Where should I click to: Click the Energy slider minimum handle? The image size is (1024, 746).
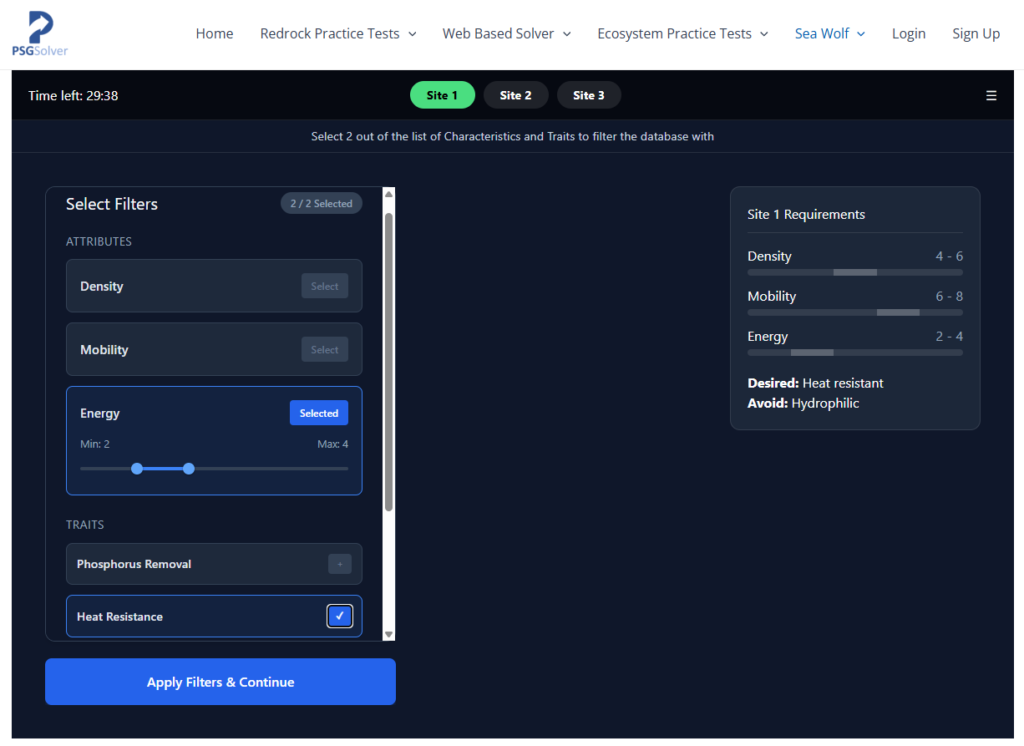137,468
